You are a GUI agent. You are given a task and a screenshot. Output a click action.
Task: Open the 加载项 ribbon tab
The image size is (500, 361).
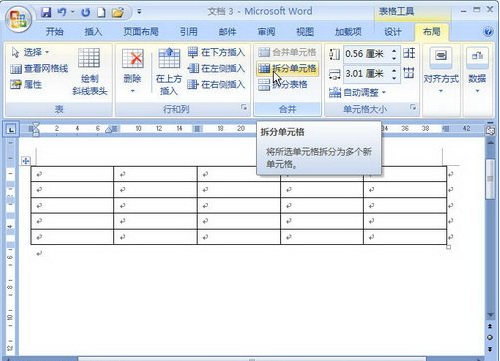tap(348, 32)
